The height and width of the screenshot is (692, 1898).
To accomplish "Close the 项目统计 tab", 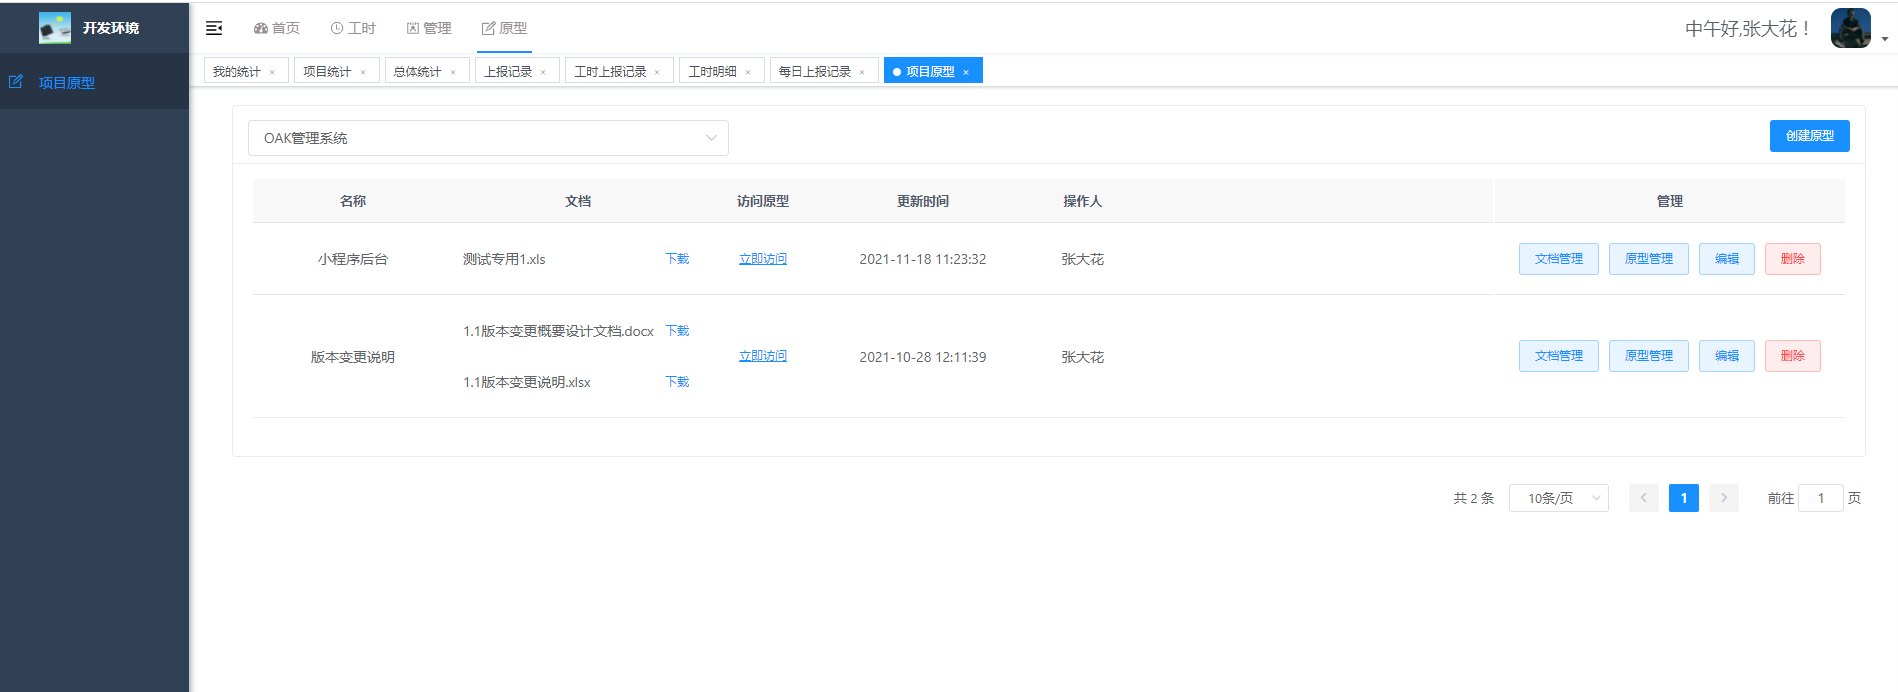I will (x=363, y=72).
